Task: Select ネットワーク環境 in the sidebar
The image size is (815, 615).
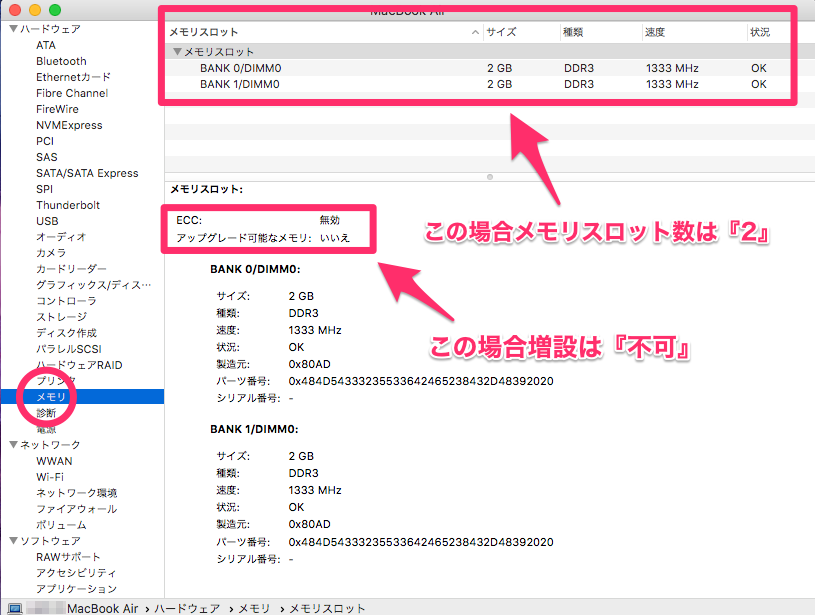Action: point(76,493)
